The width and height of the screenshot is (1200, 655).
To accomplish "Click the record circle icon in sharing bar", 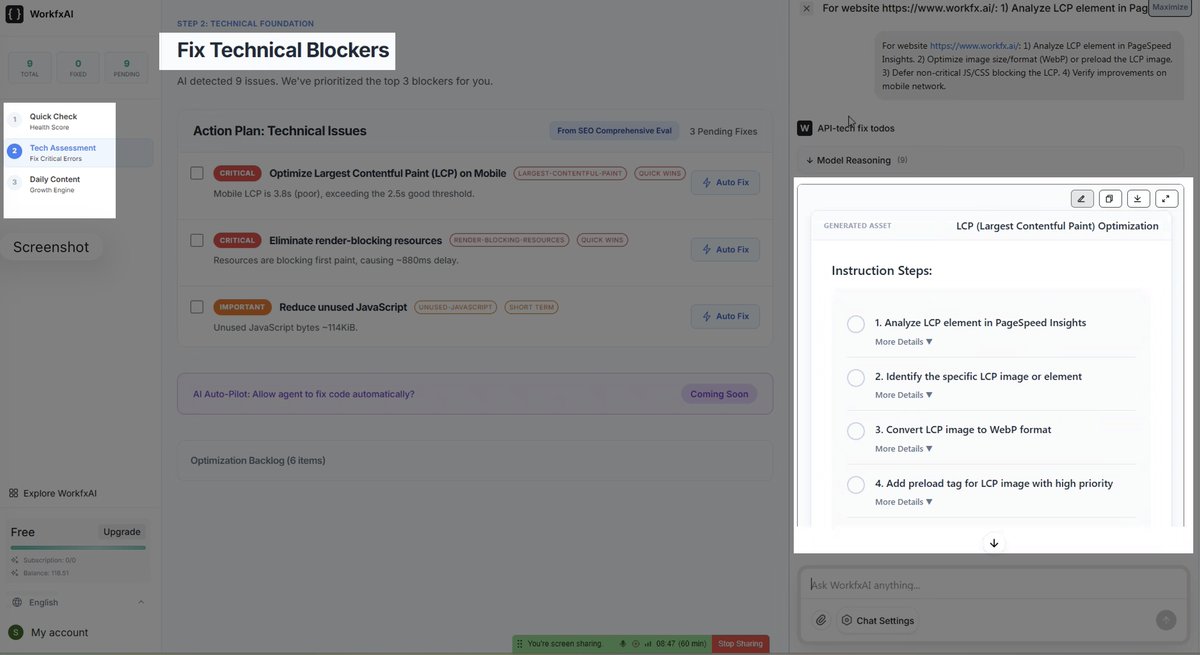I will click(x=635, y=644).
